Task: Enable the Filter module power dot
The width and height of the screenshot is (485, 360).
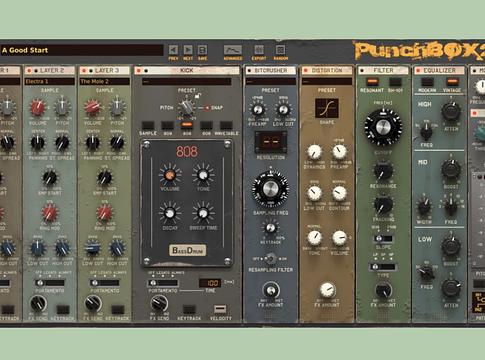Action: [362, 71]
